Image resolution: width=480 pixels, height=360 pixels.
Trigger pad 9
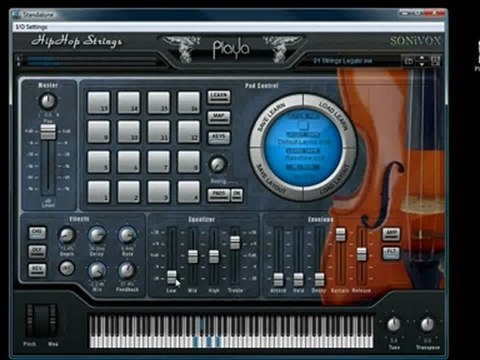[99, 132]
